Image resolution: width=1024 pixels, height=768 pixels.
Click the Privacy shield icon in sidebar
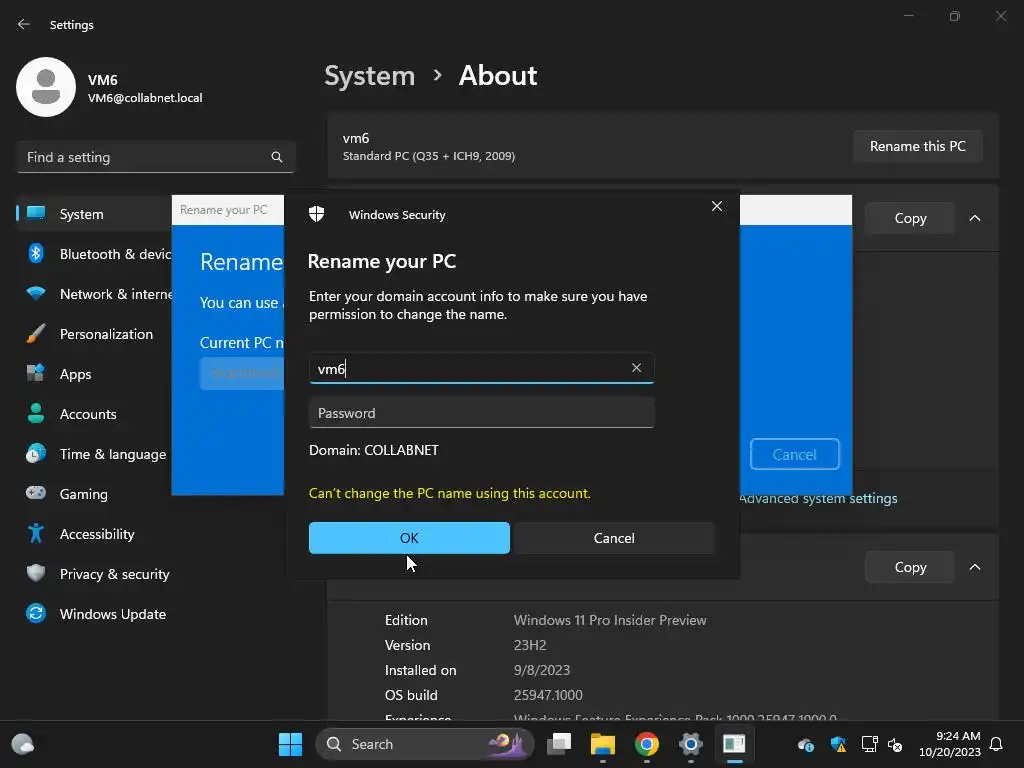[36, 573]
